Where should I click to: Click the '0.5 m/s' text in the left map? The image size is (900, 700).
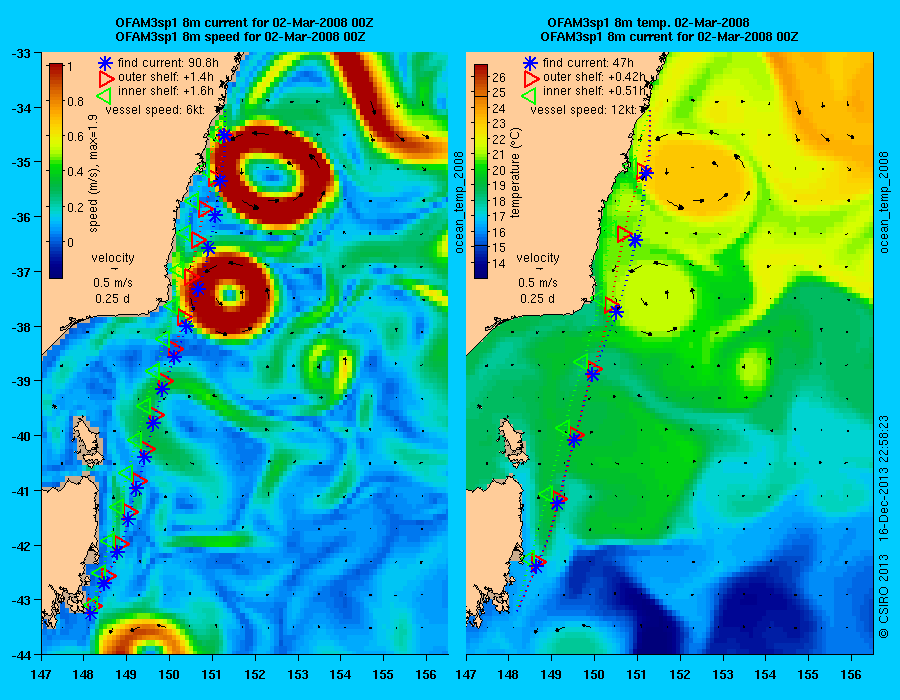(x=112, y=283)
